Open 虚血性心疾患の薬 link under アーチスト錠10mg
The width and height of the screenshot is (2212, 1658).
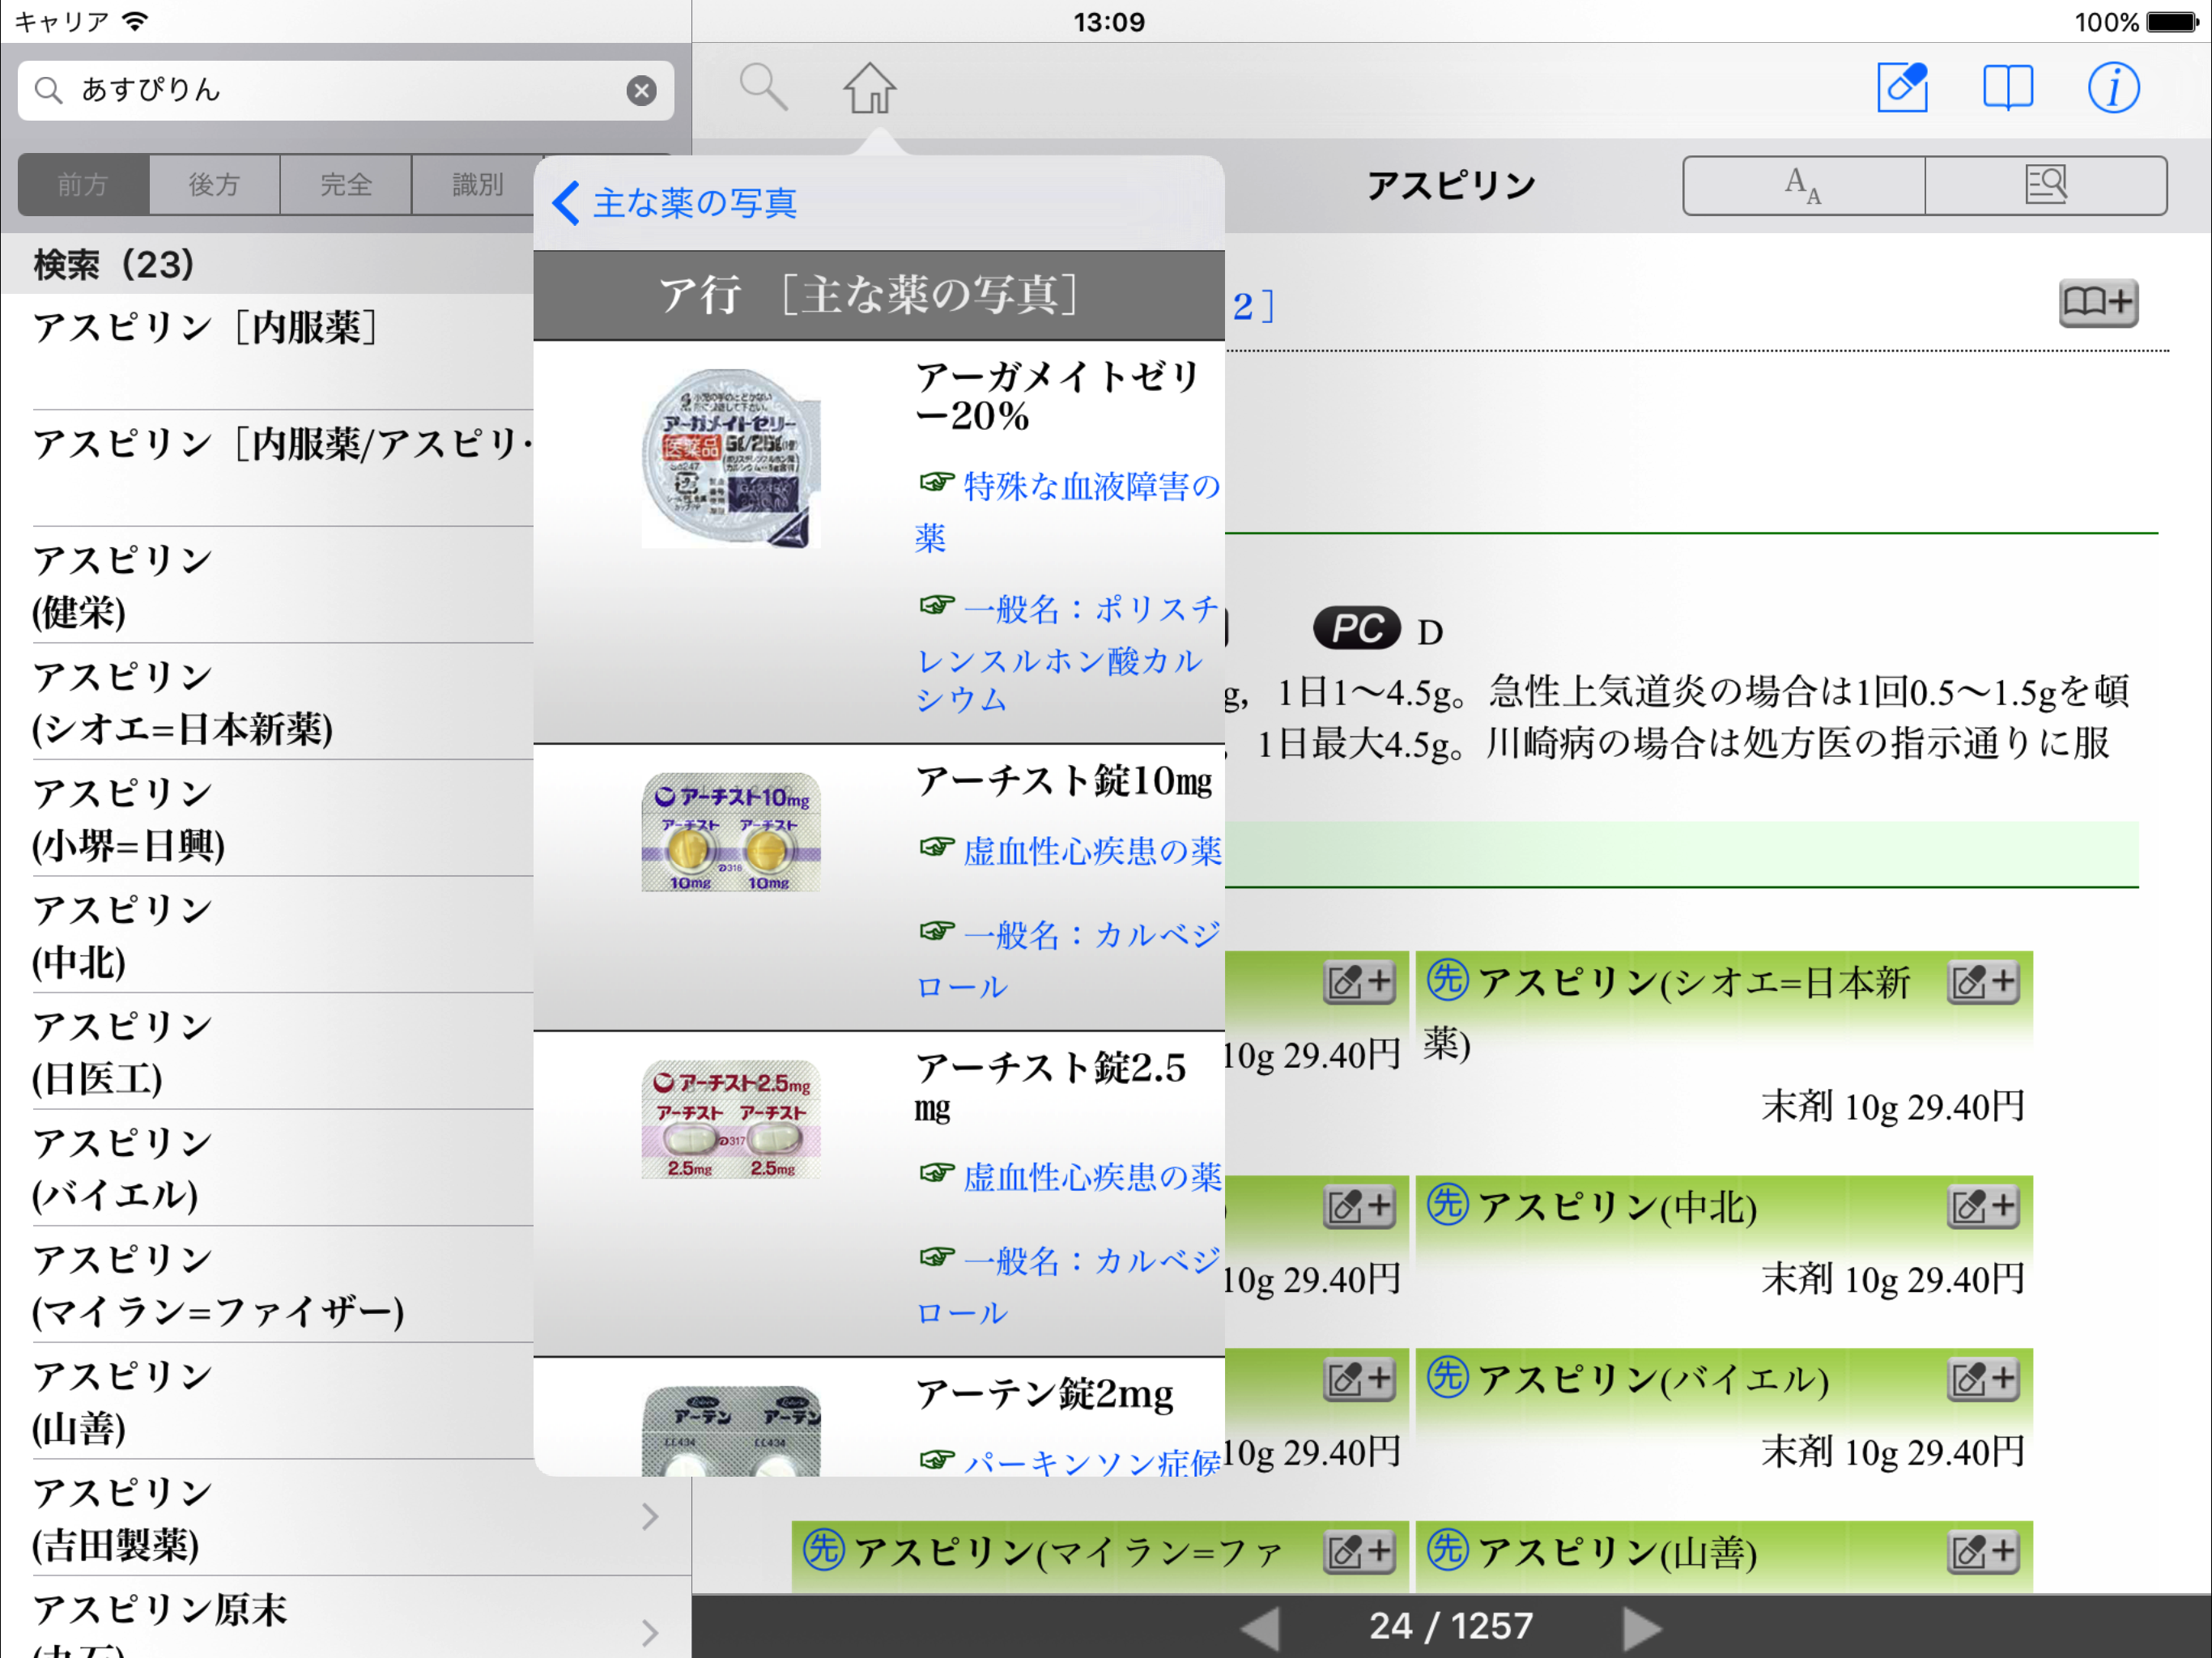1090,851
